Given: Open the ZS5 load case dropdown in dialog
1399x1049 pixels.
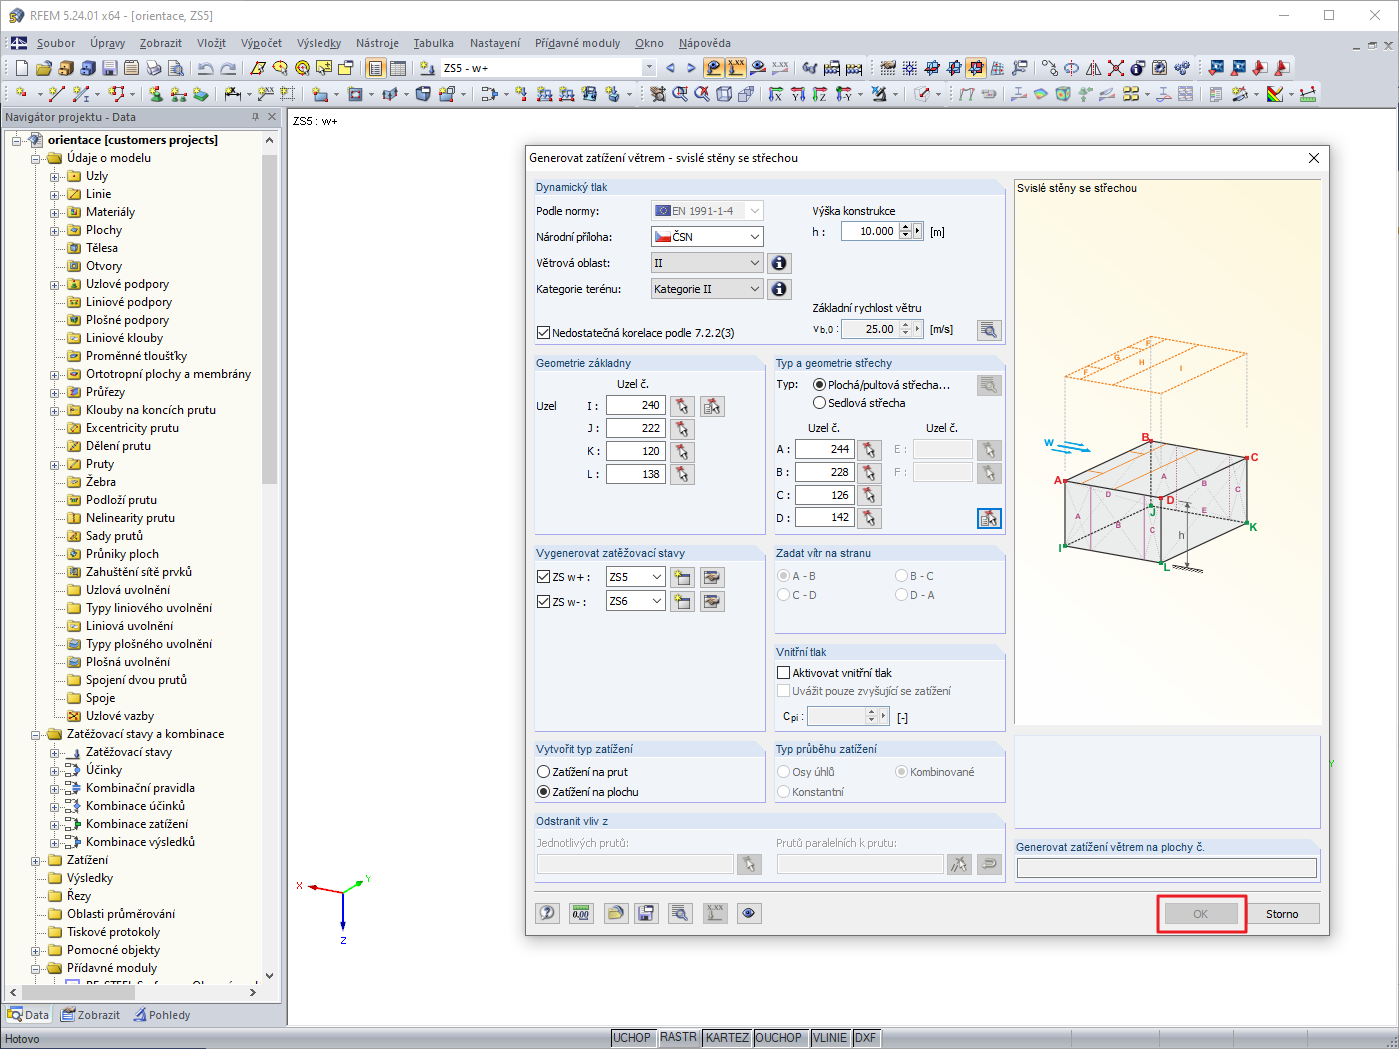Looking at the screenshot, I should click(x=635, y=577).
